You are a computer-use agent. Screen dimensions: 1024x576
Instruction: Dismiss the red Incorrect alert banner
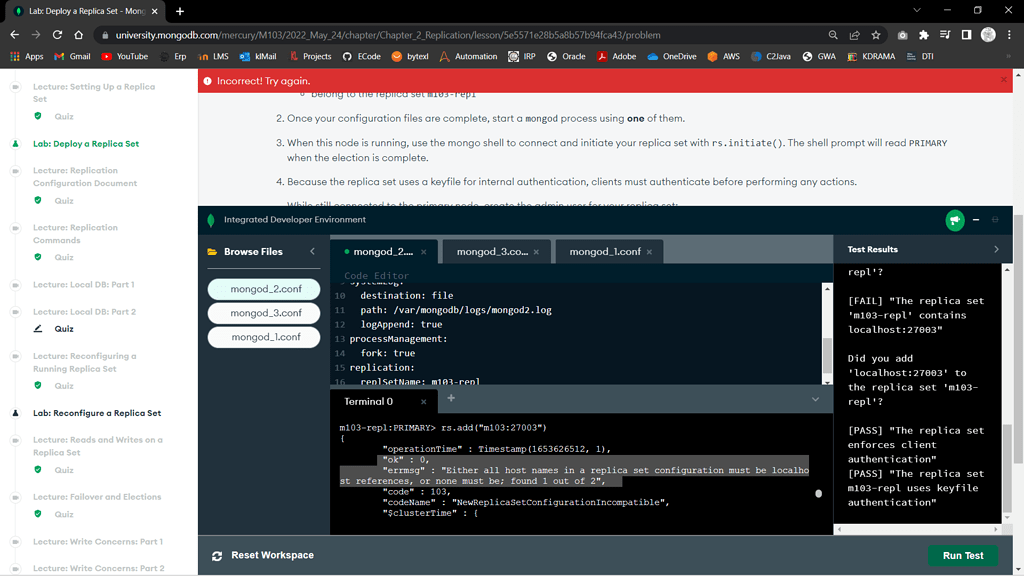(x=1004, y=80)
